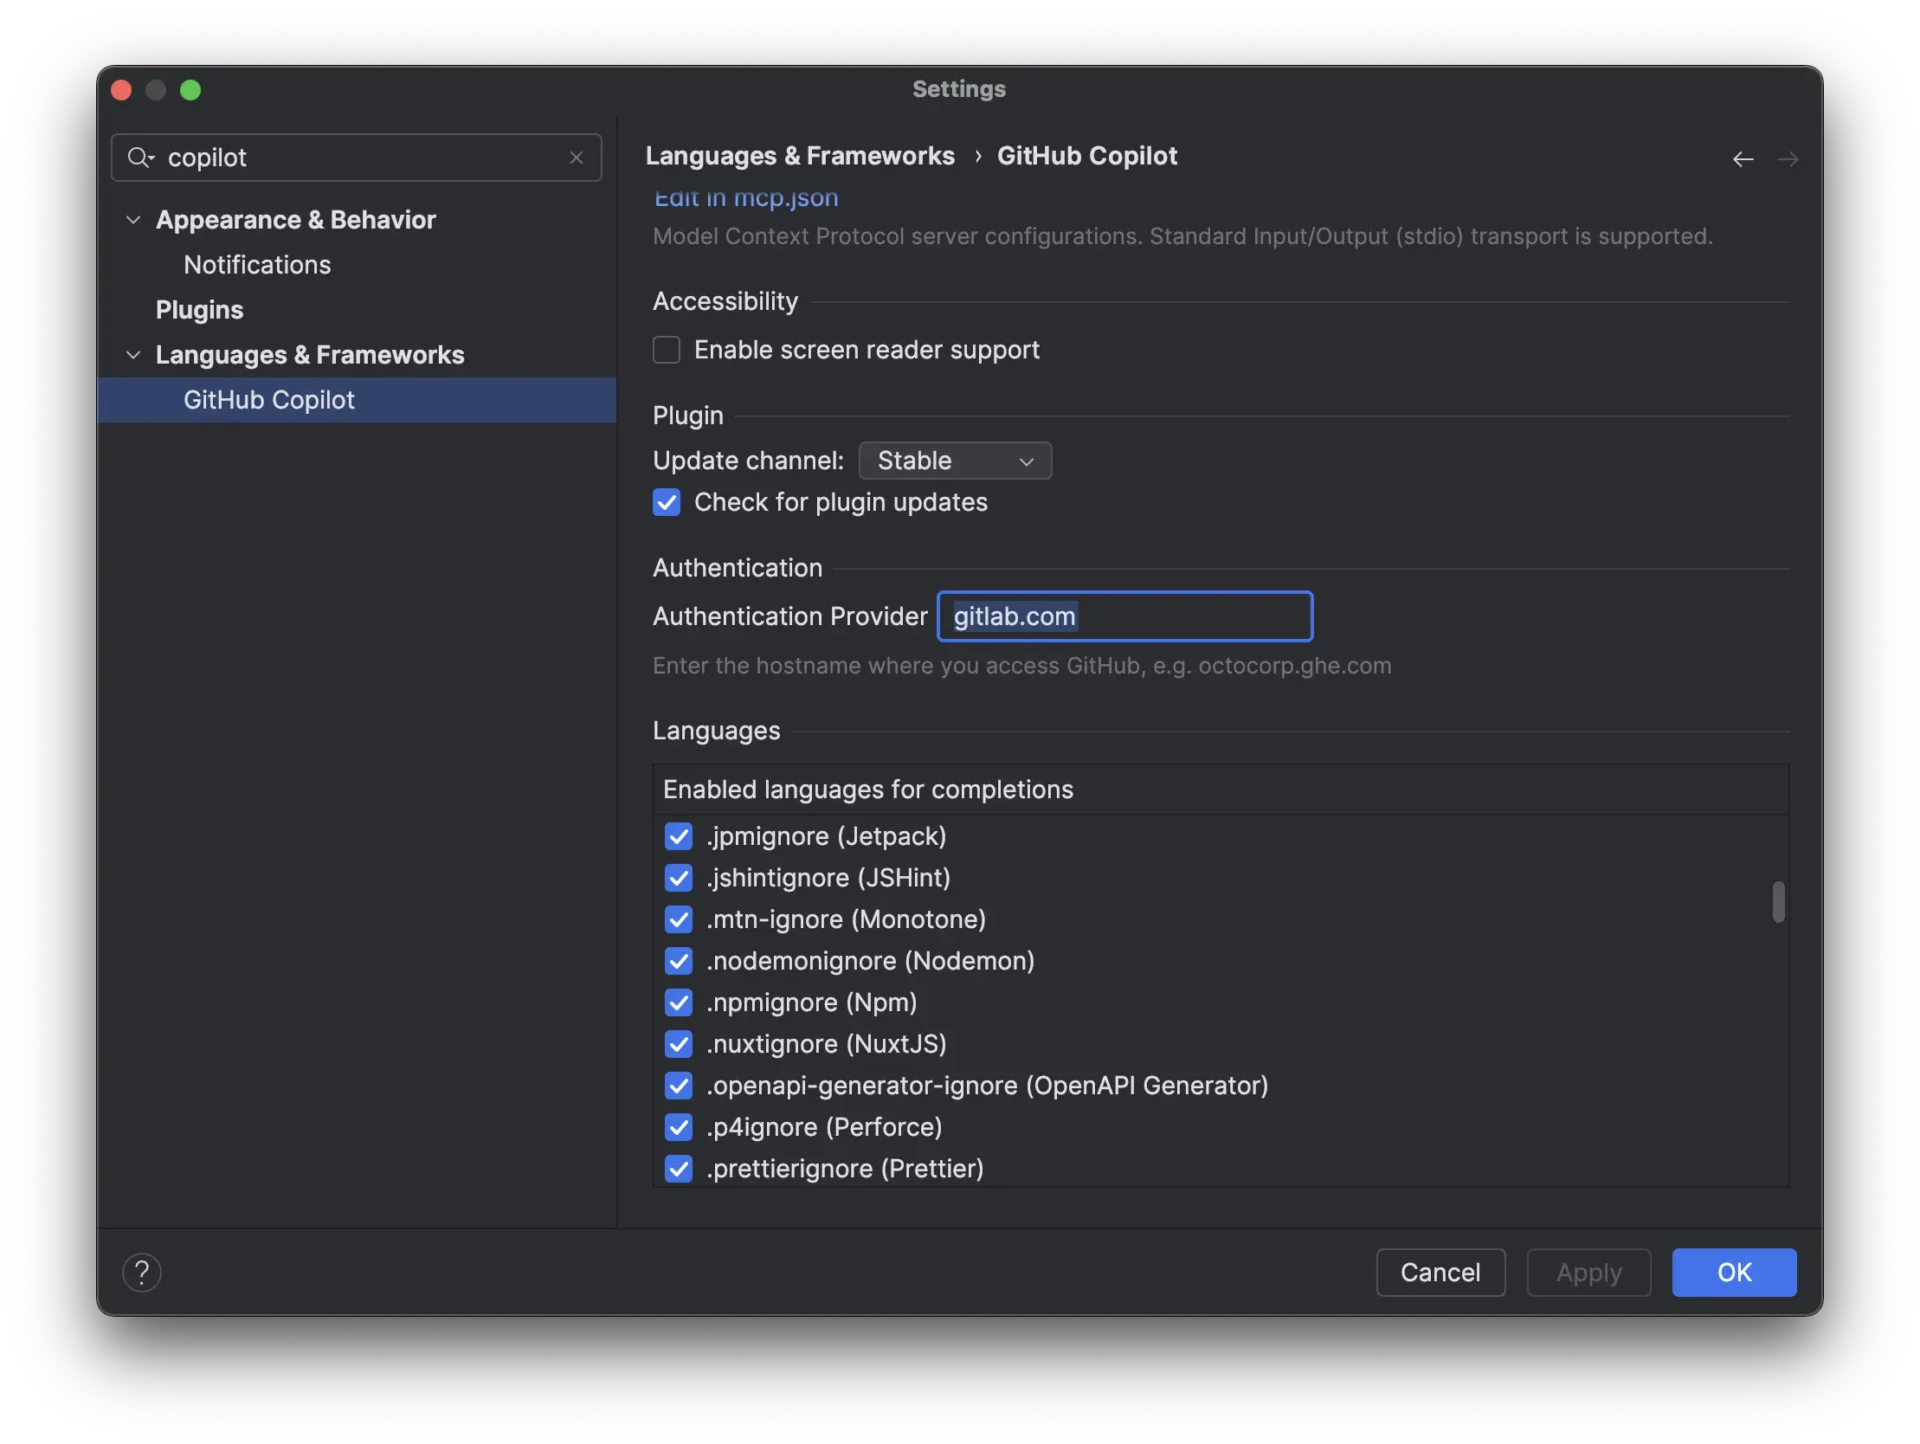Enable screen reader support checkbox
This screenshot has width=1920, height=1444.
coord(666,350)
